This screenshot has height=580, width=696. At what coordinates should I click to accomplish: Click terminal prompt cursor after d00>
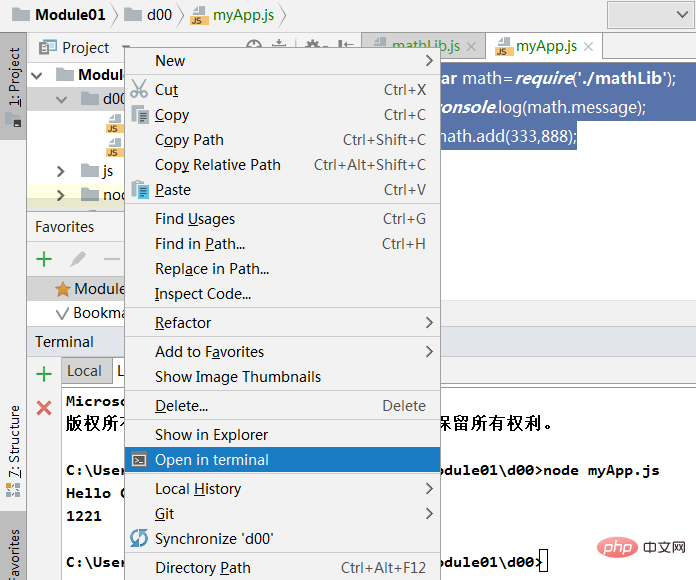pos(544,560)
